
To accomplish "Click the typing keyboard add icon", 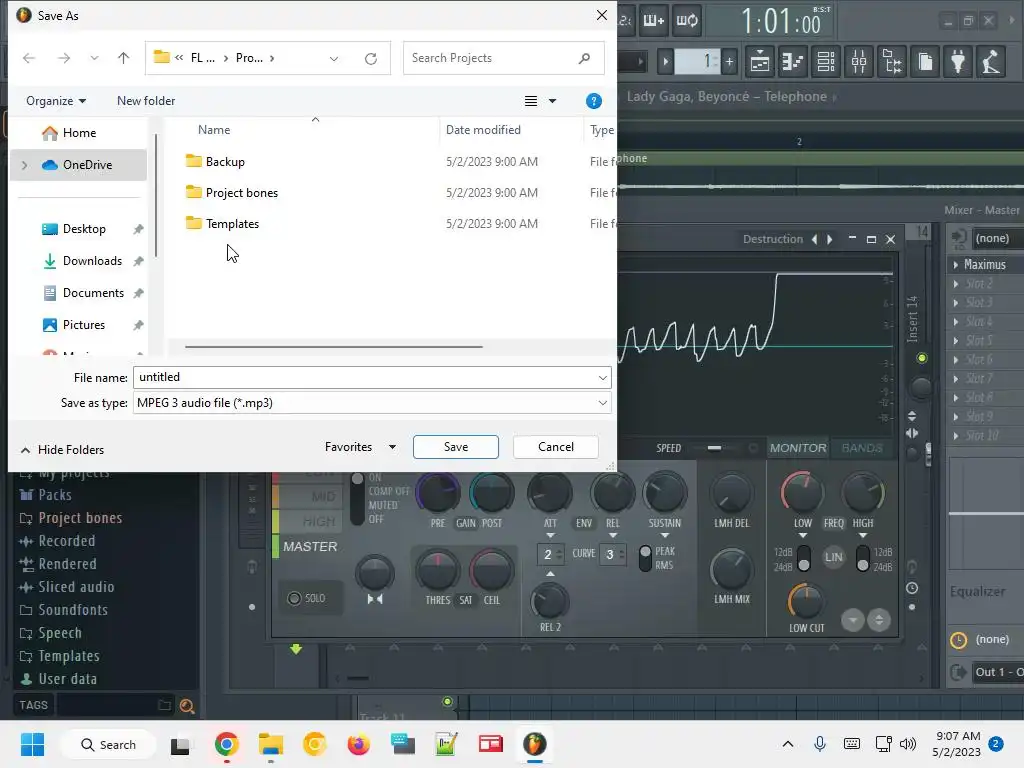I will (654, 20).
